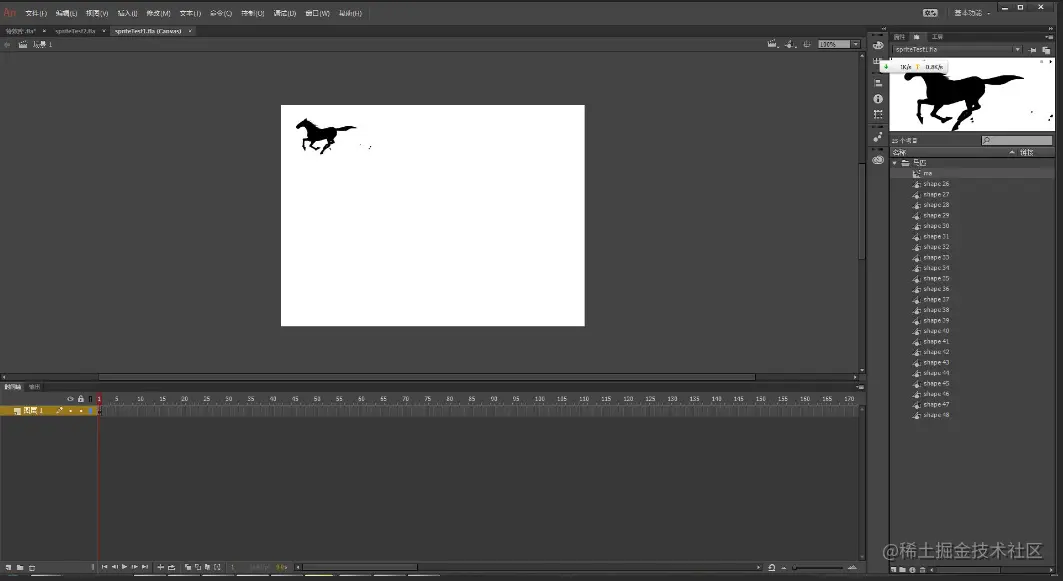Play the timeline animation
Screen dimensions: 1063x581
[x=125, y=567]
